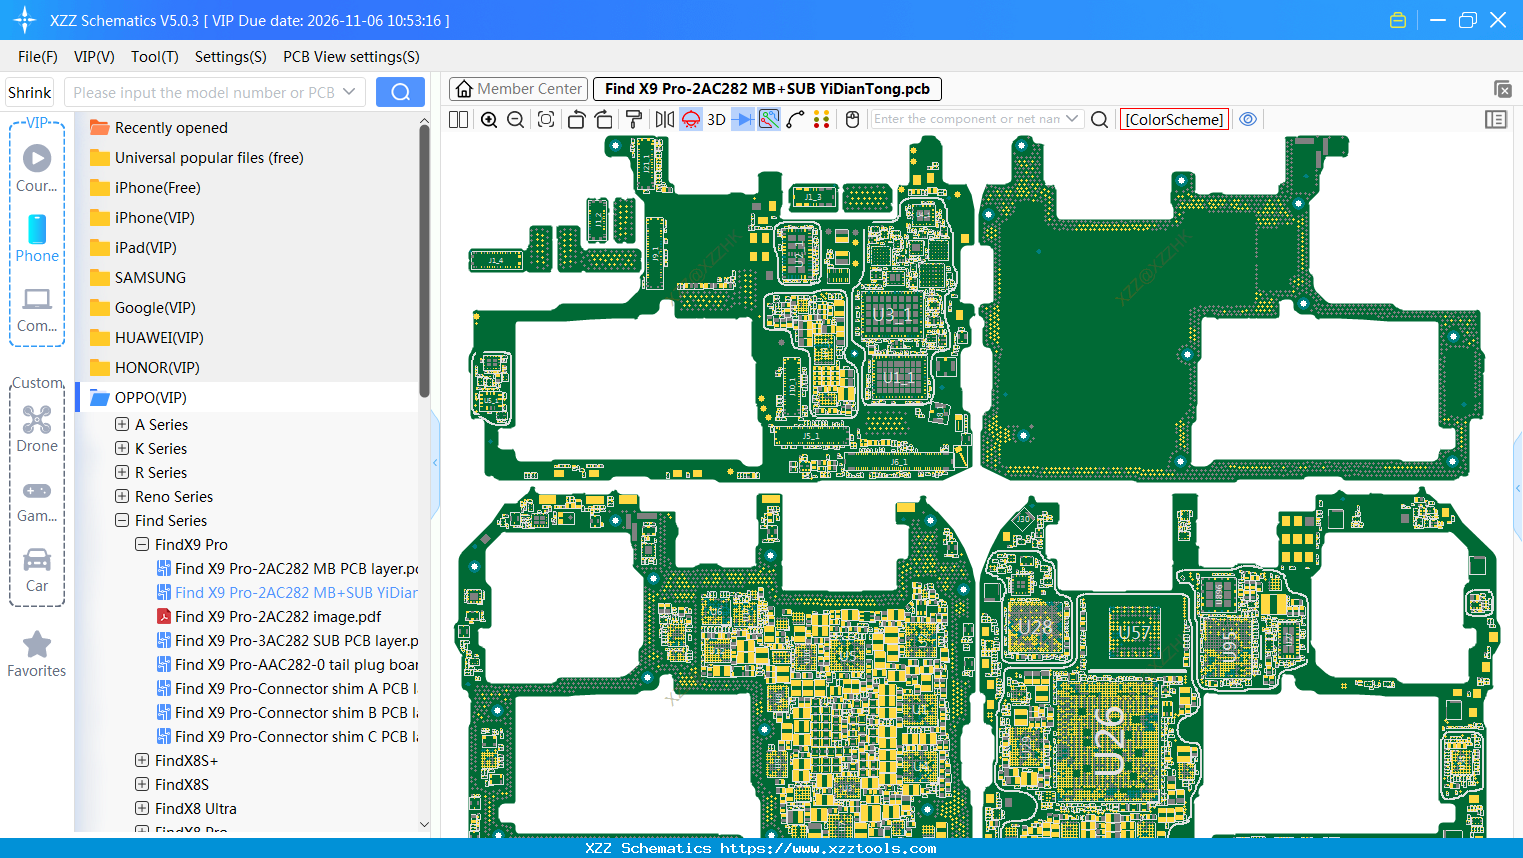The image size is (1523, 858).
Task: Click the mirror/flip board icon
Action: (x=665, y=119)
